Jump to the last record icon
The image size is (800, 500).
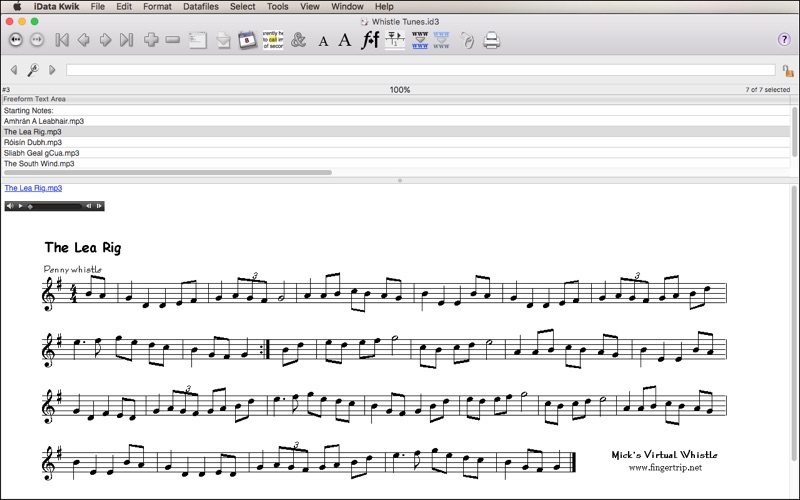[x=127, y=40]
